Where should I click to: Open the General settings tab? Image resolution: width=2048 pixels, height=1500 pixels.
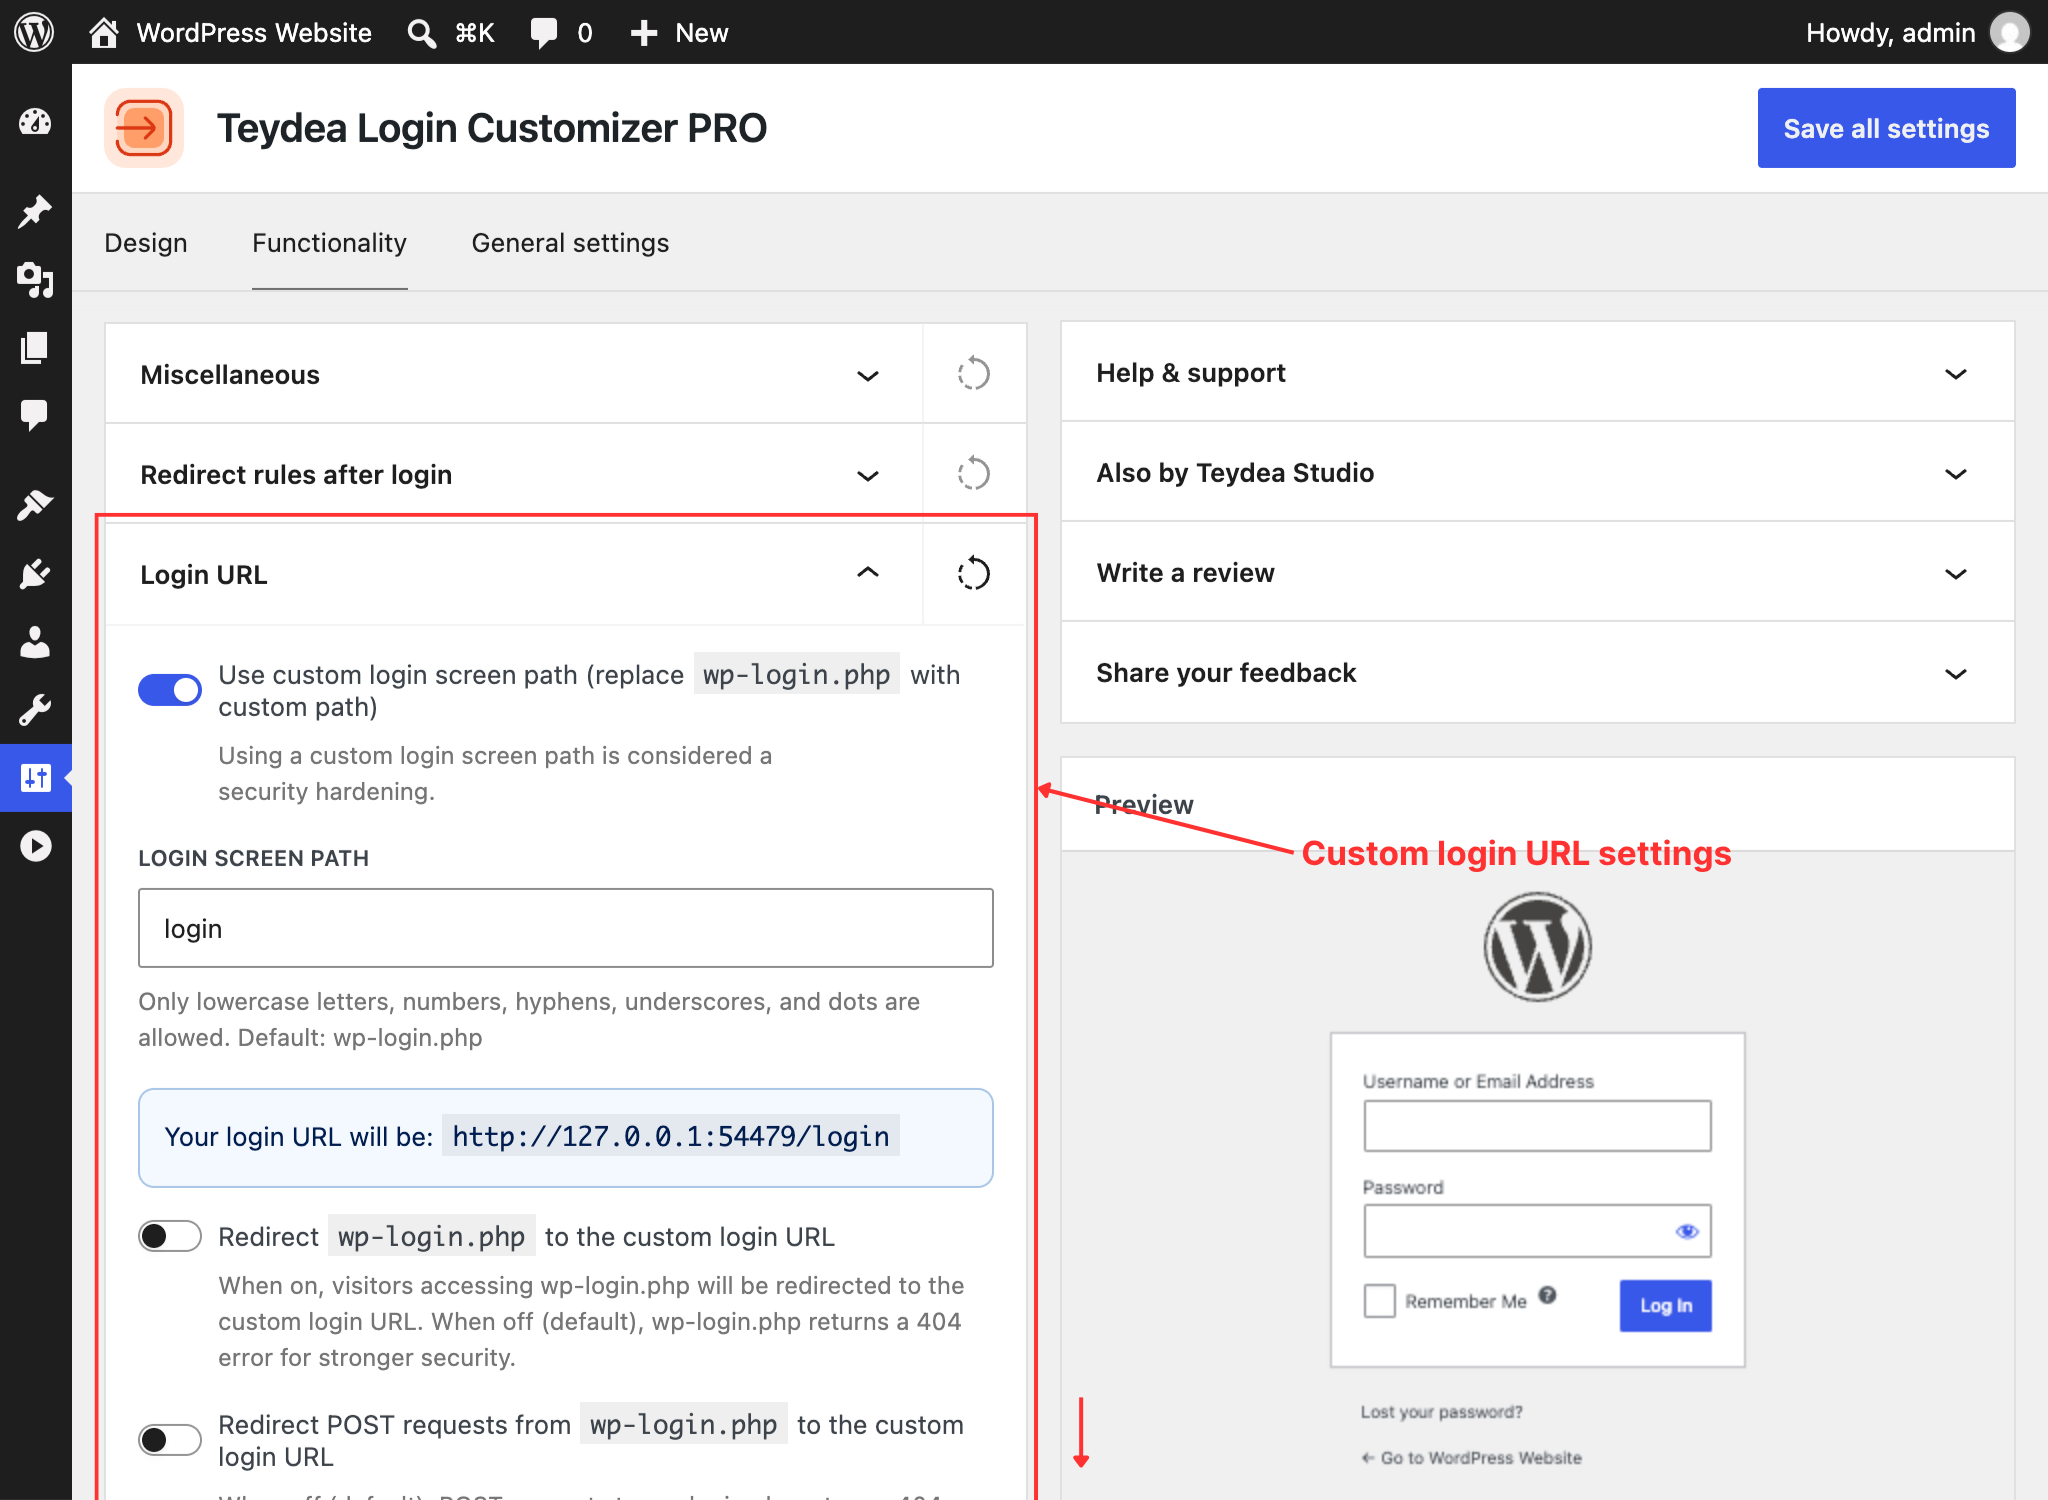tap(570, 243)
